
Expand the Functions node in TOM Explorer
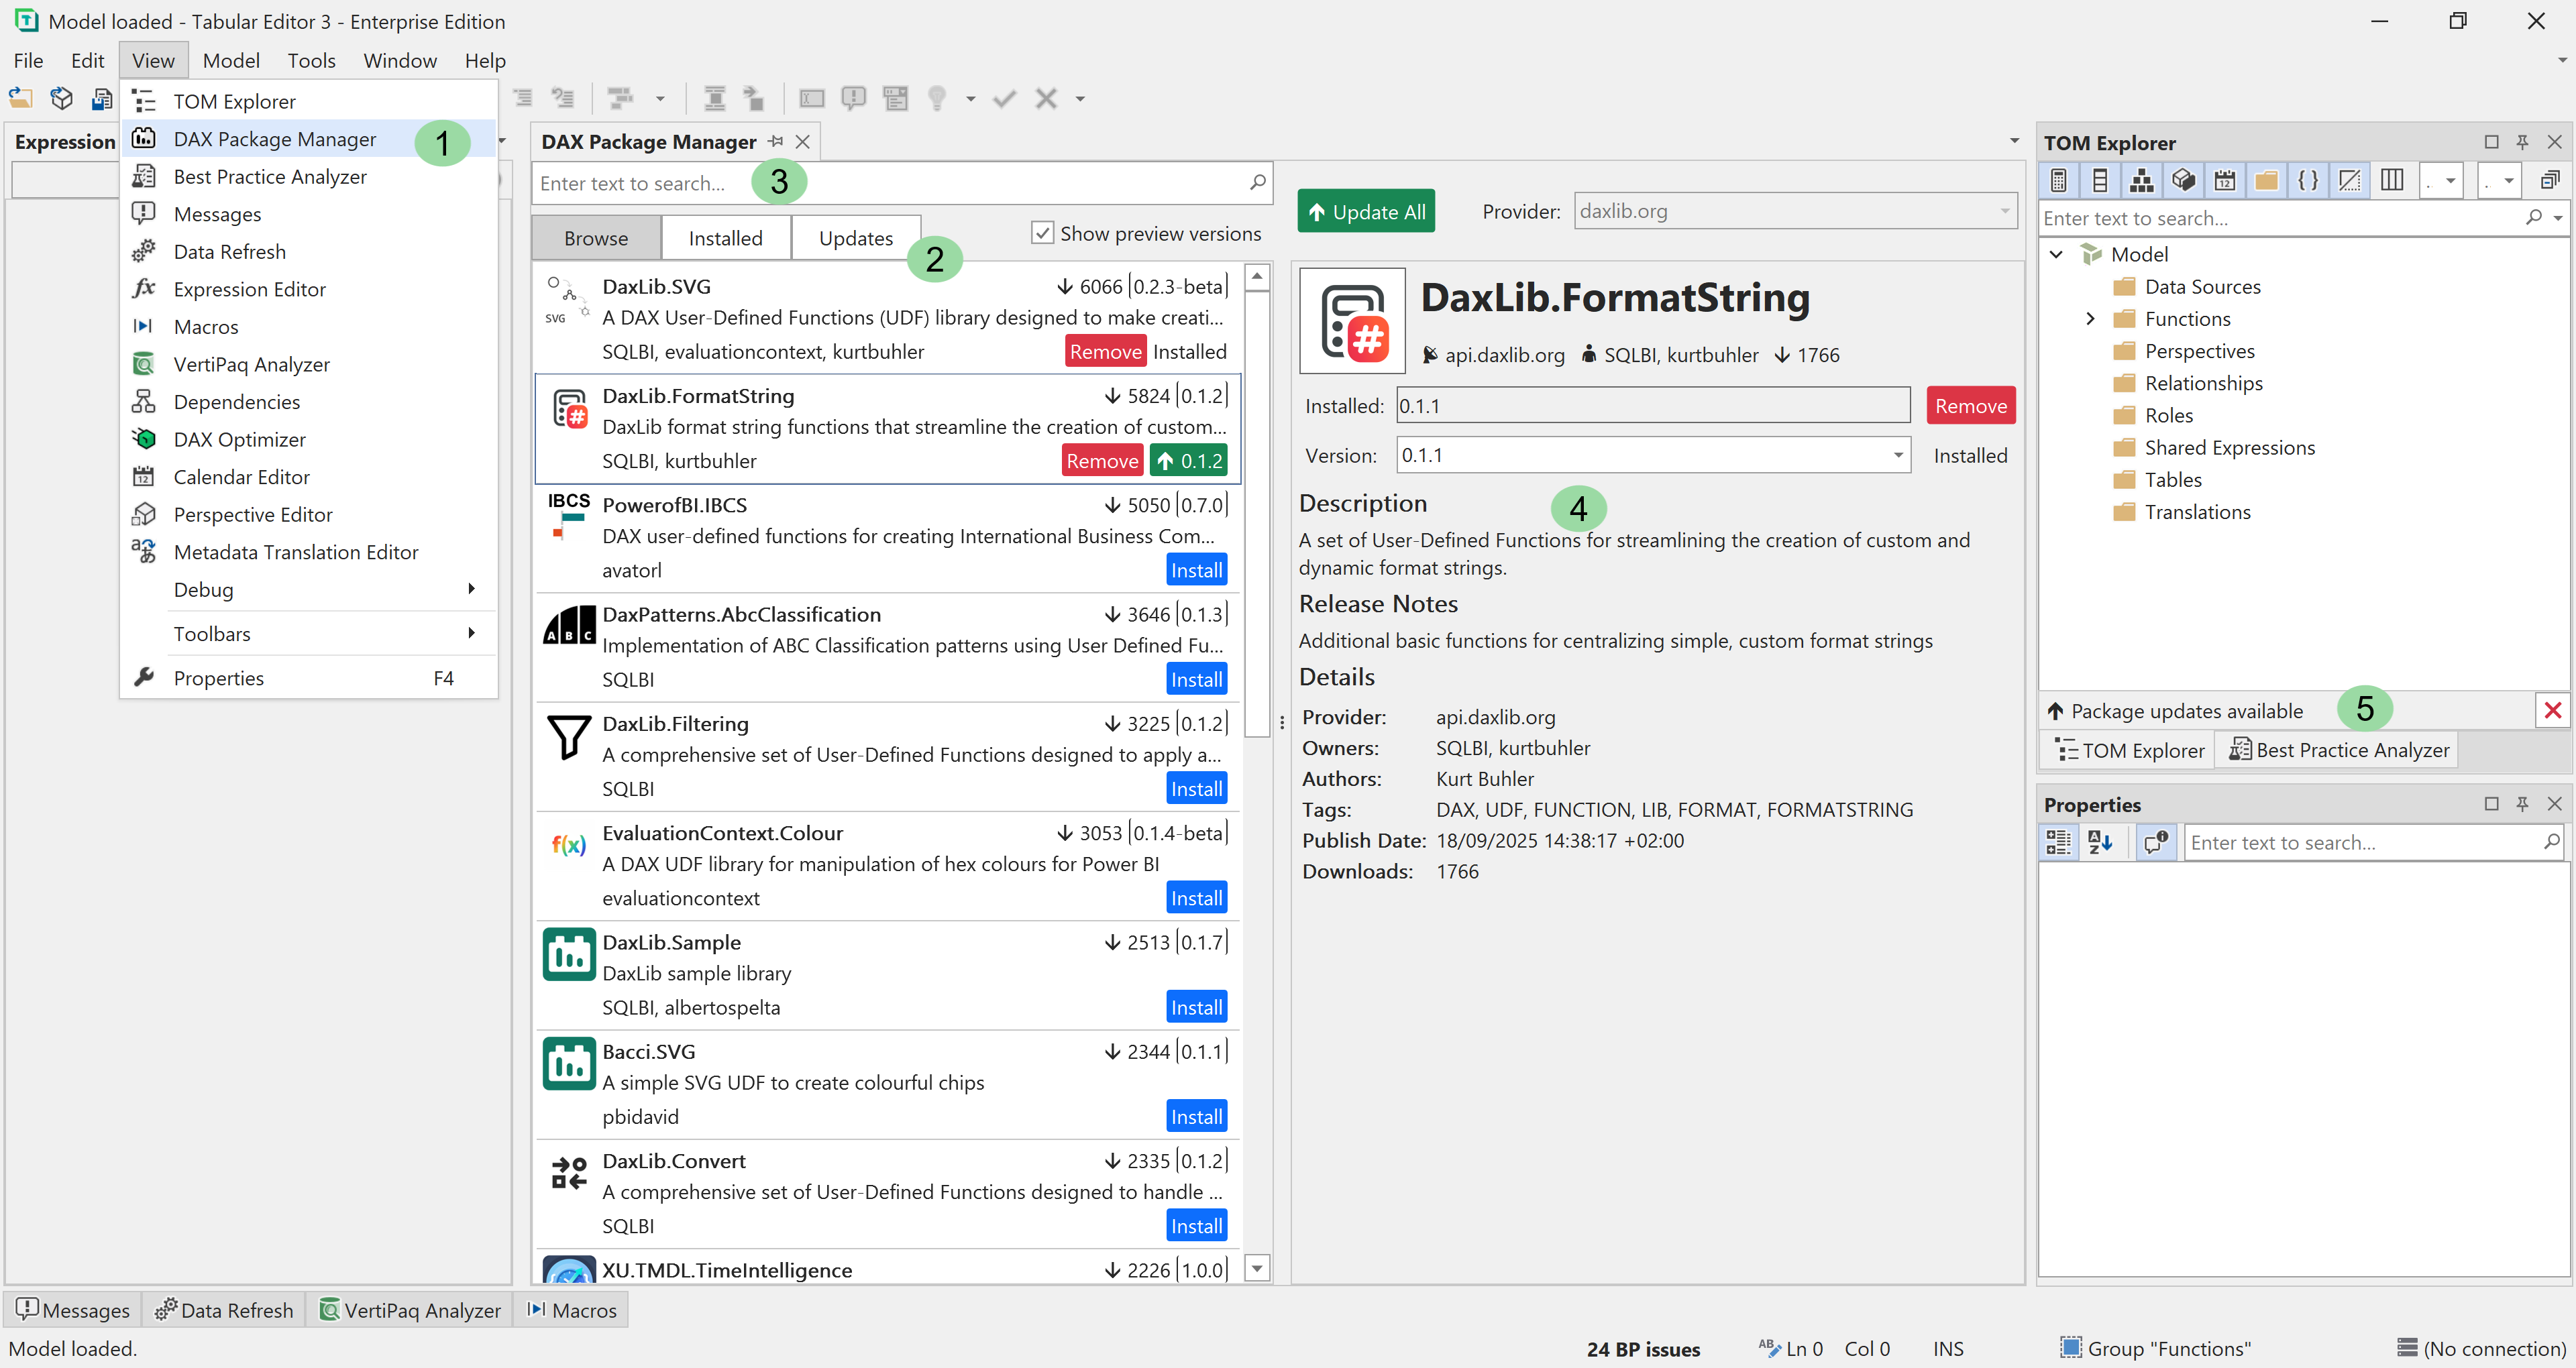click(x=2090, y=318)
